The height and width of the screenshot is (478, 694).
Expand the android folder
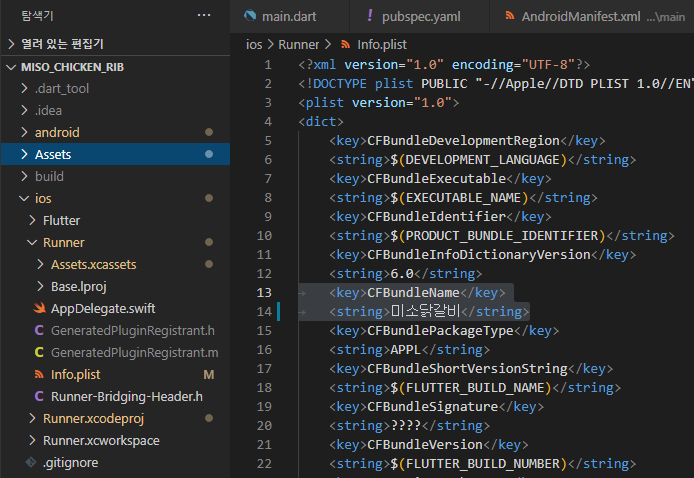[x=25, y=132]
